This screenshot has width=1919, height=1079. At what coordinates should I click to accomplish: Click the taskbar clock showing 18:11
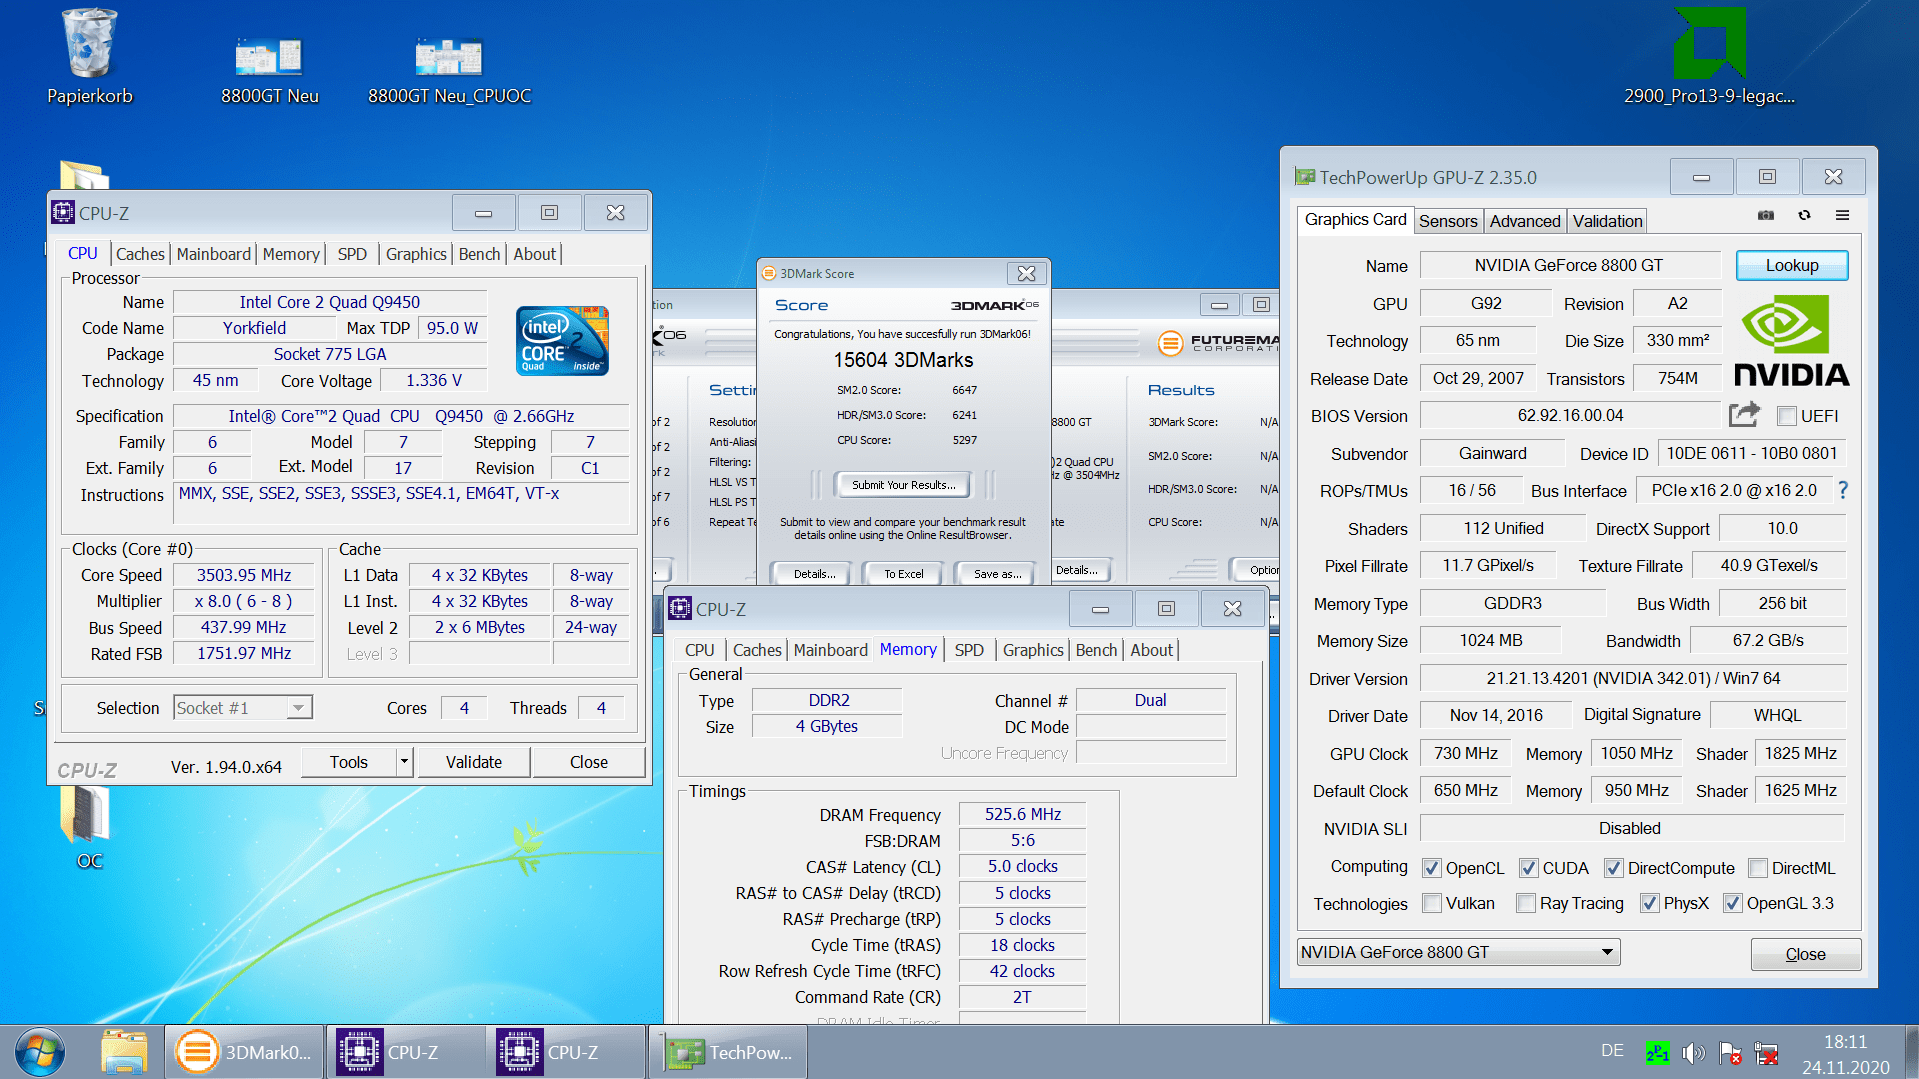[x=1845, y=1041]
